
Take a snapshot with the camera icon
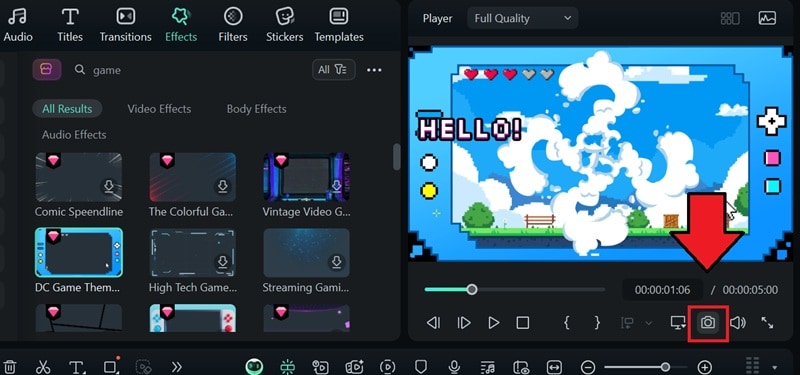pos(708,322)
